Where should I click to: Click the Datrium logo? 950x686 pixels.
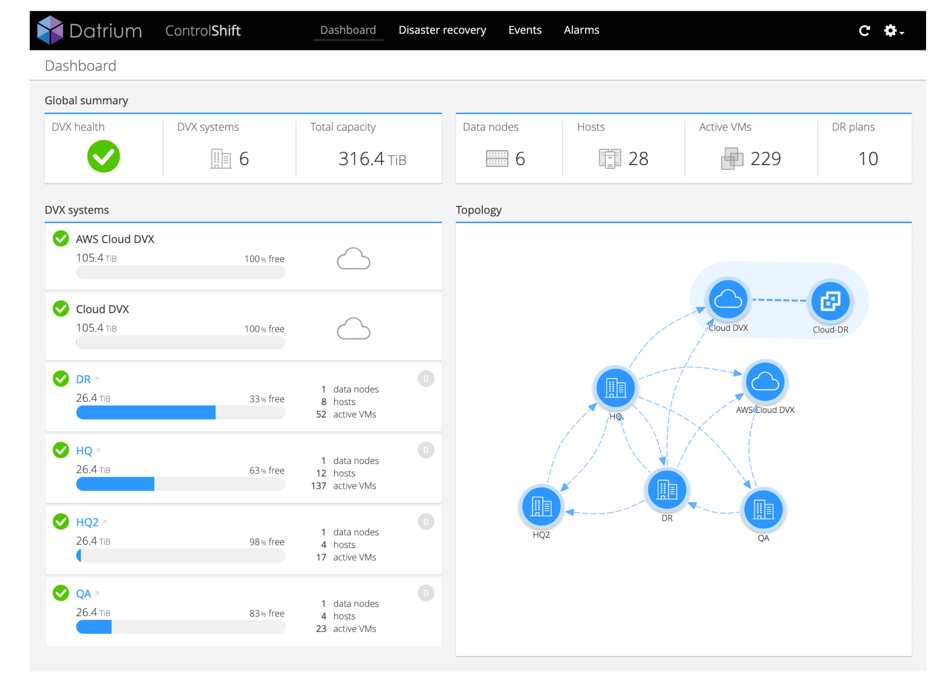[90, 30]
